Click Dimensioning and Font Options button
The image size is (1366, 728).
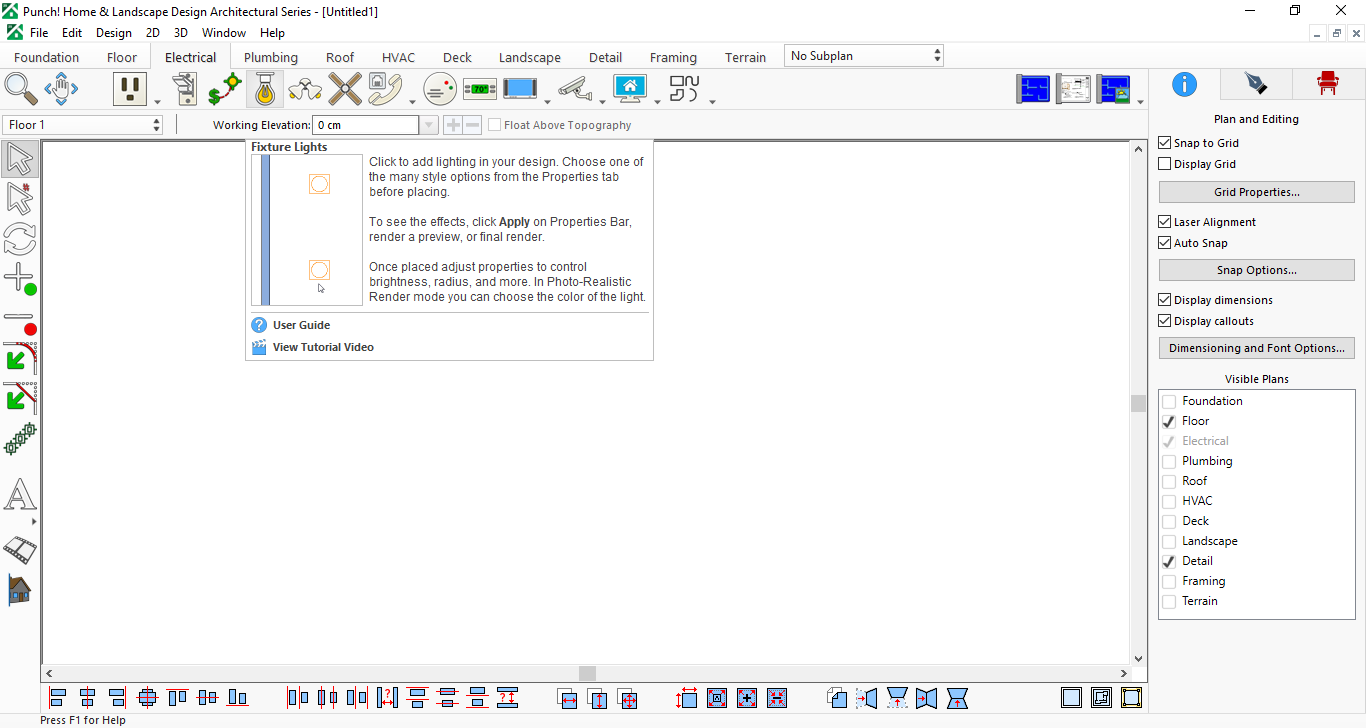1257,348
